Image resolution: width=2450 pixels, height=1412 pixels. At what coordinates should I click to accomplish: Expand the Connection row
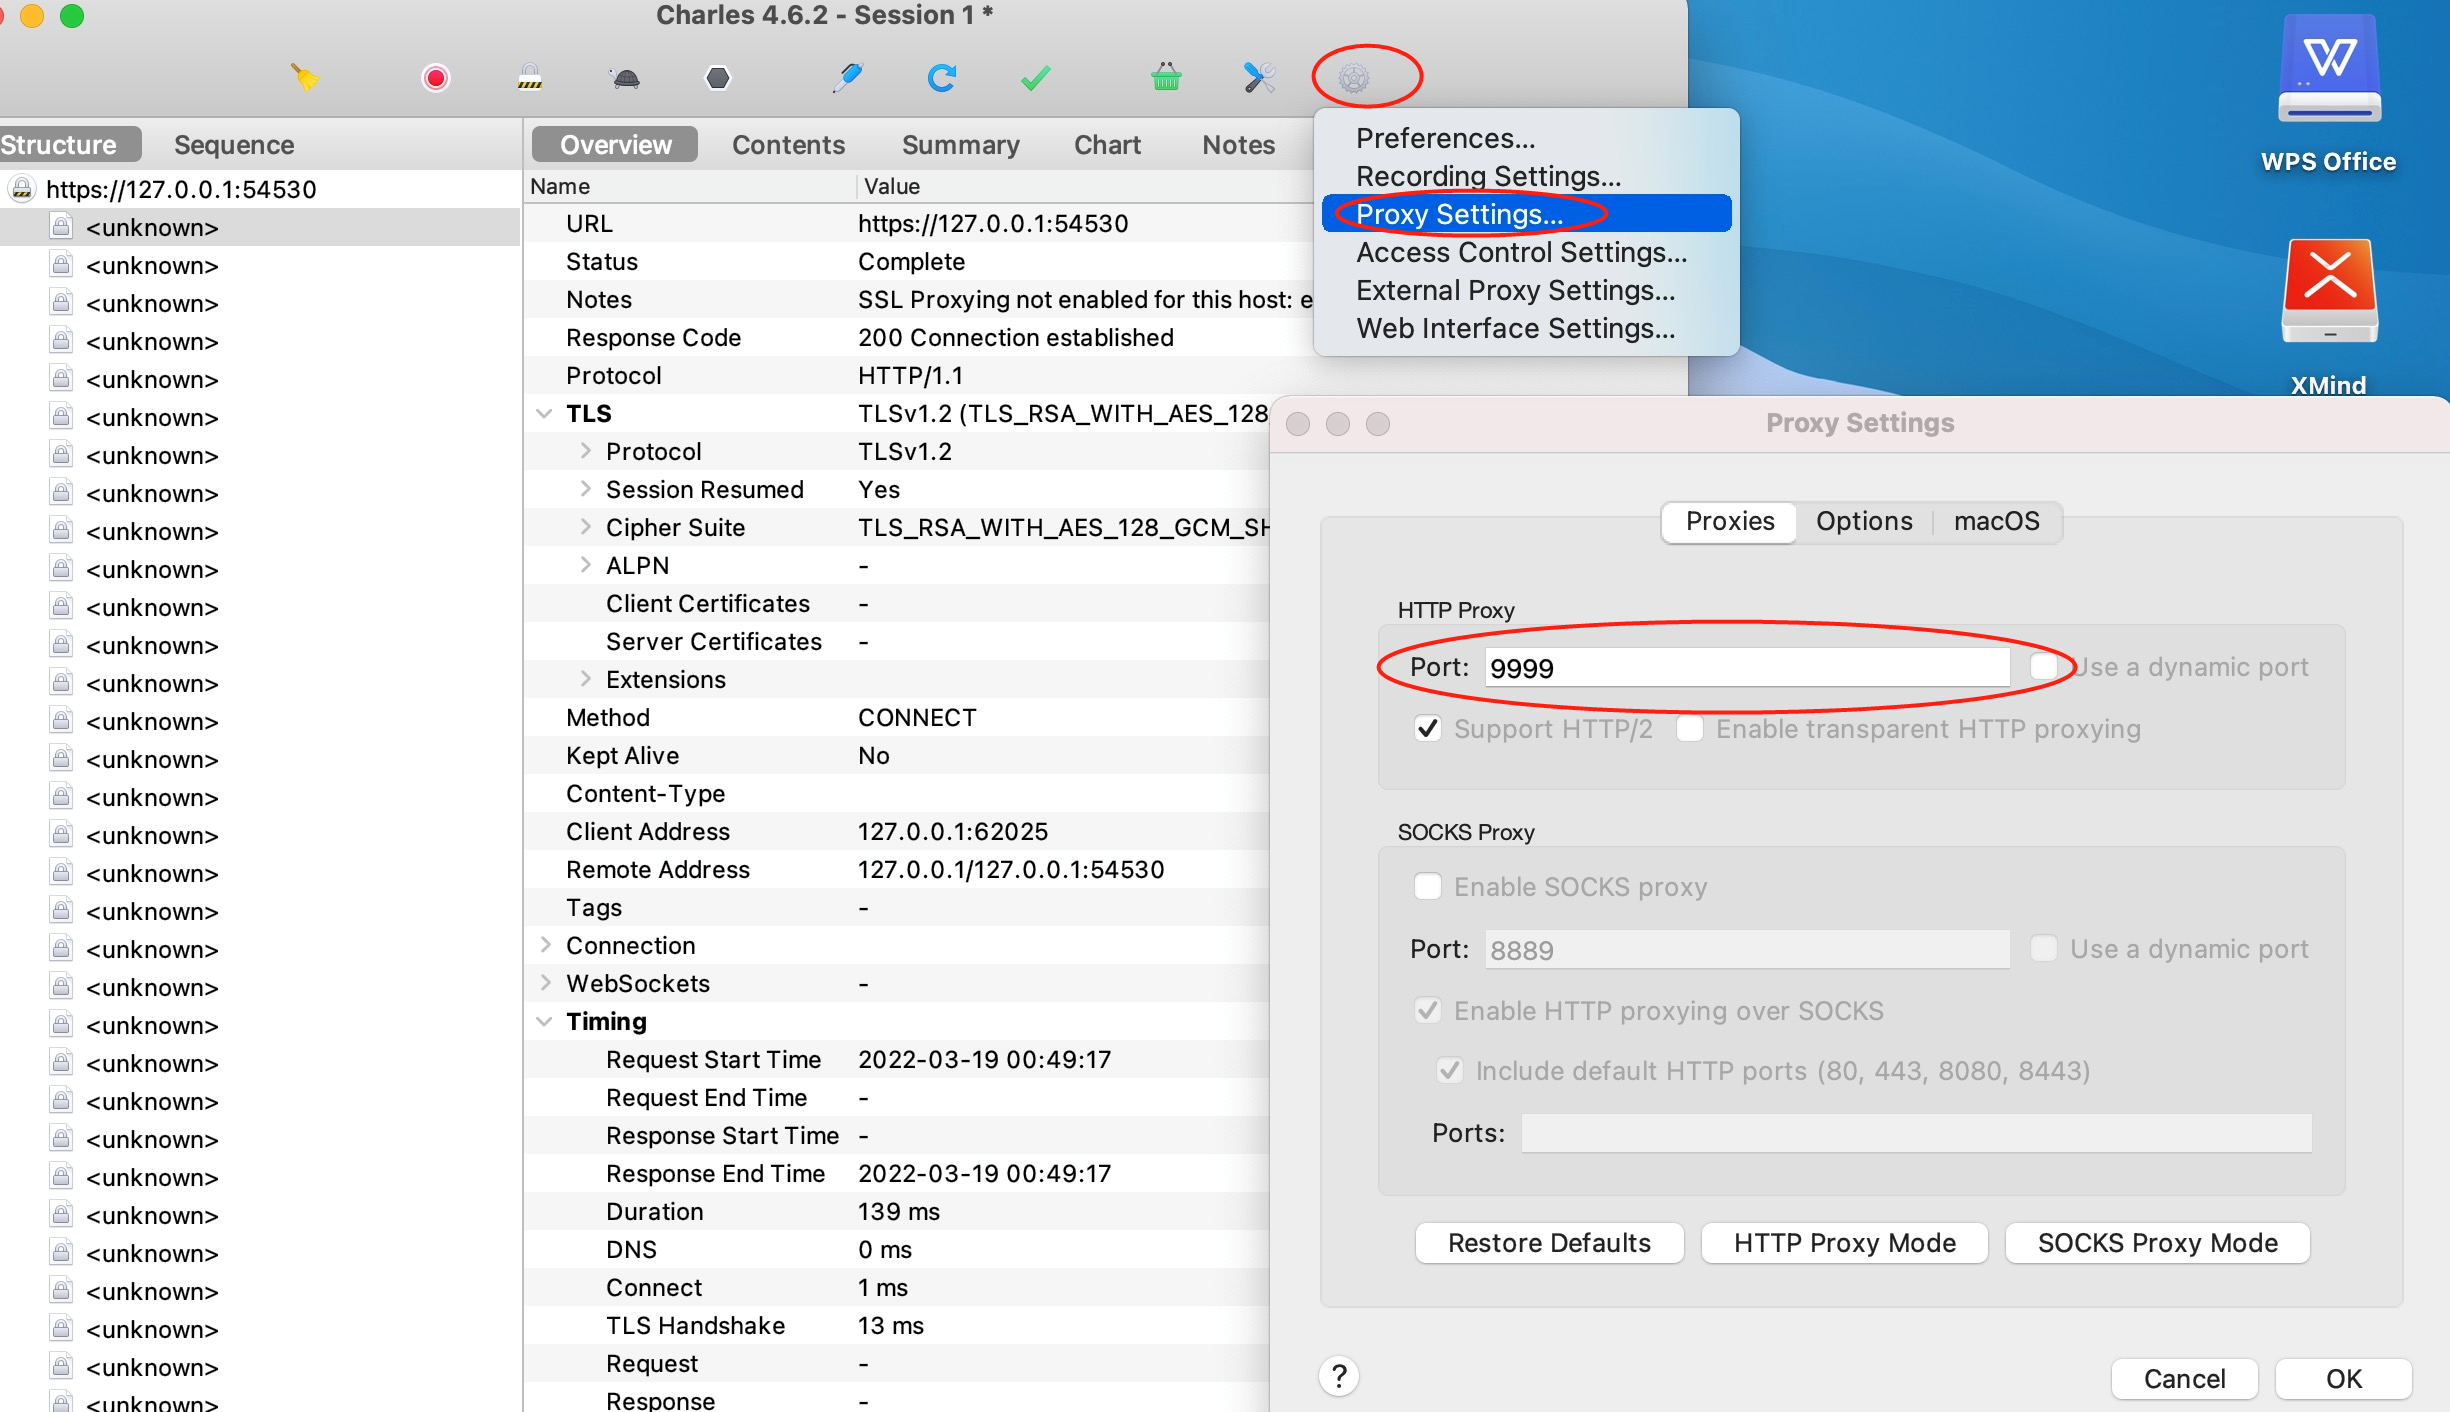click(545, 945)
